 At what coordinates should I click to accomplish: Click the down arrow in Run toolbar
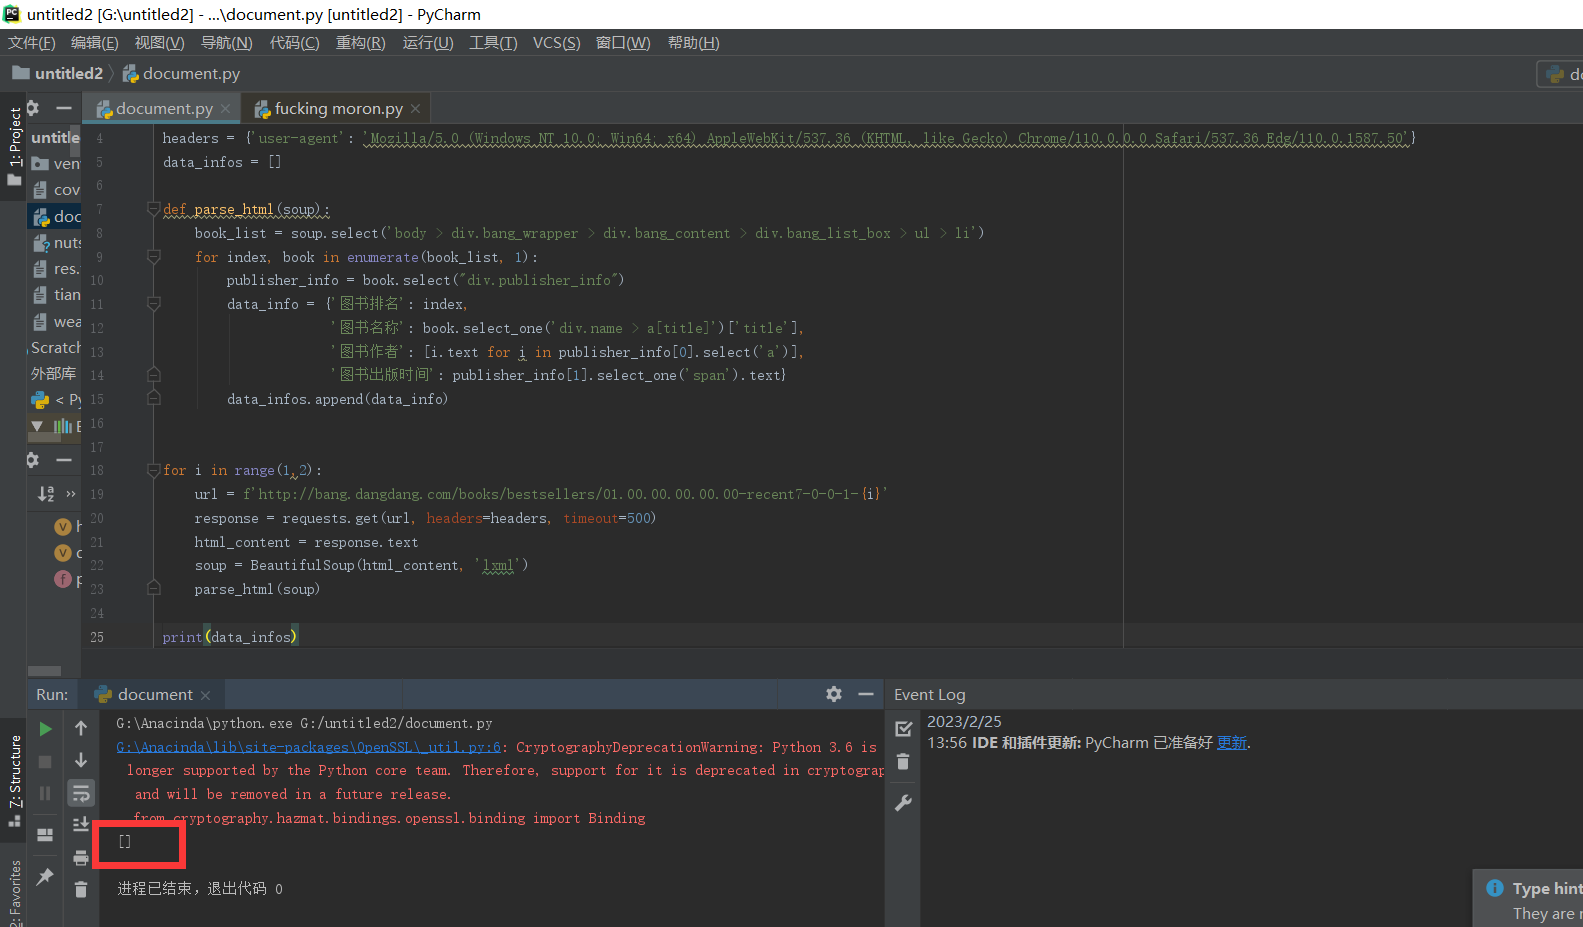pyautogui.click(x=81, y=761)
